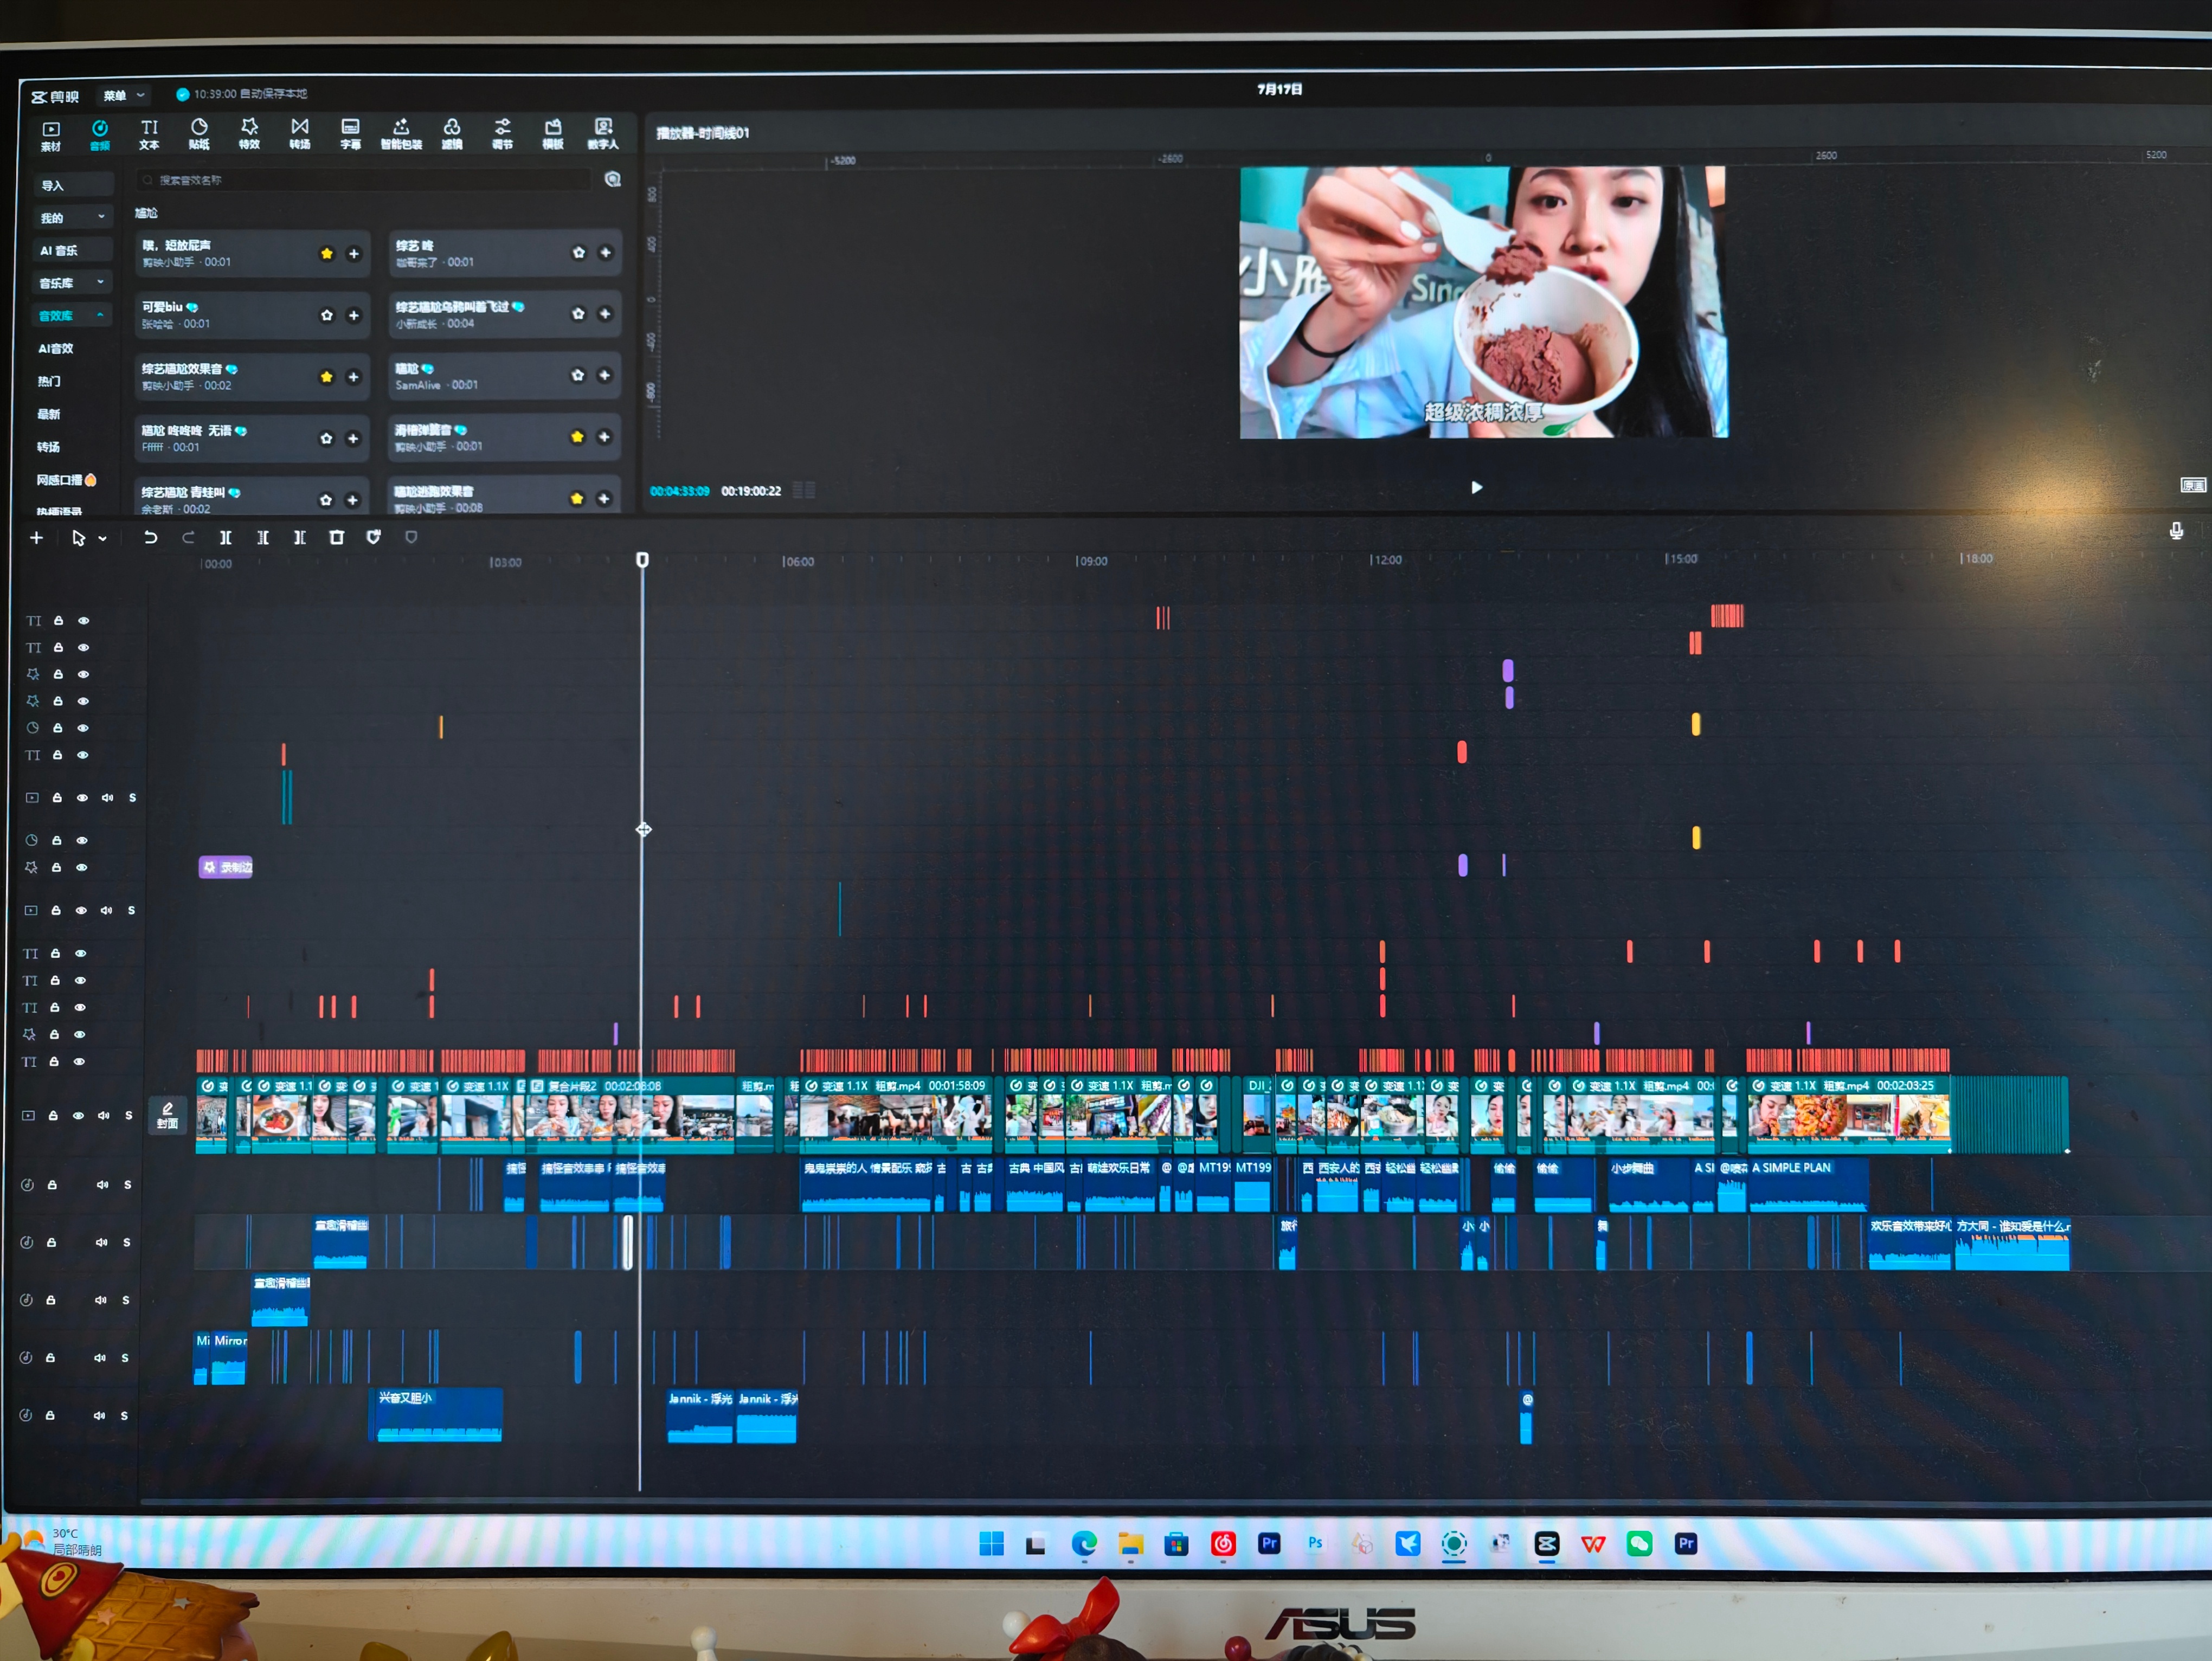The height and width of the screenshot is (1661, 2212).
Task: Click the shield marker icon in timeline toolbar
Action: (373, 537)
